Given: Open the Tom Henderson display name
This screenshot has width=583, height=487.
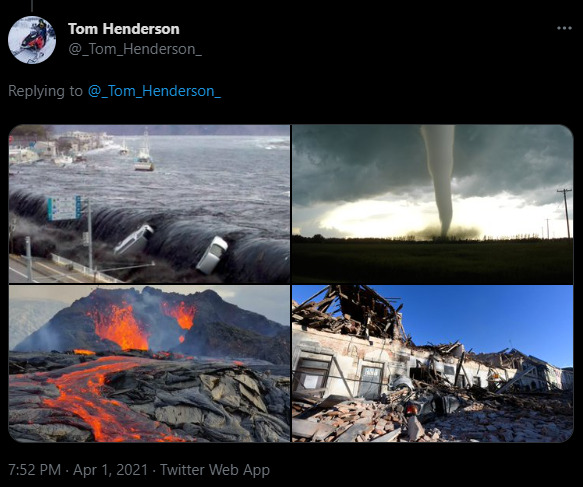Looking at the screenshot, I should 124,29.
